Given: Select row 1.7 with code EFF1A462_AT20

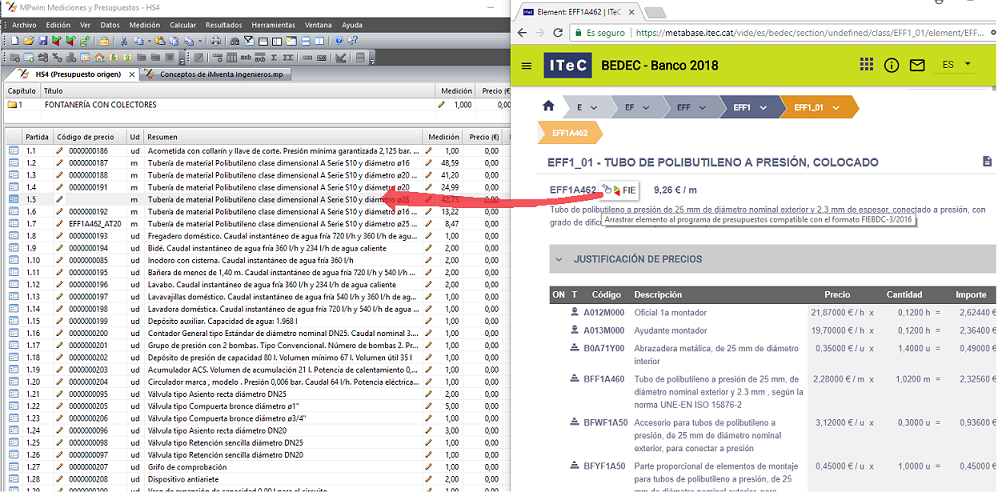Looking at the screenshot, I should point(257,223).
